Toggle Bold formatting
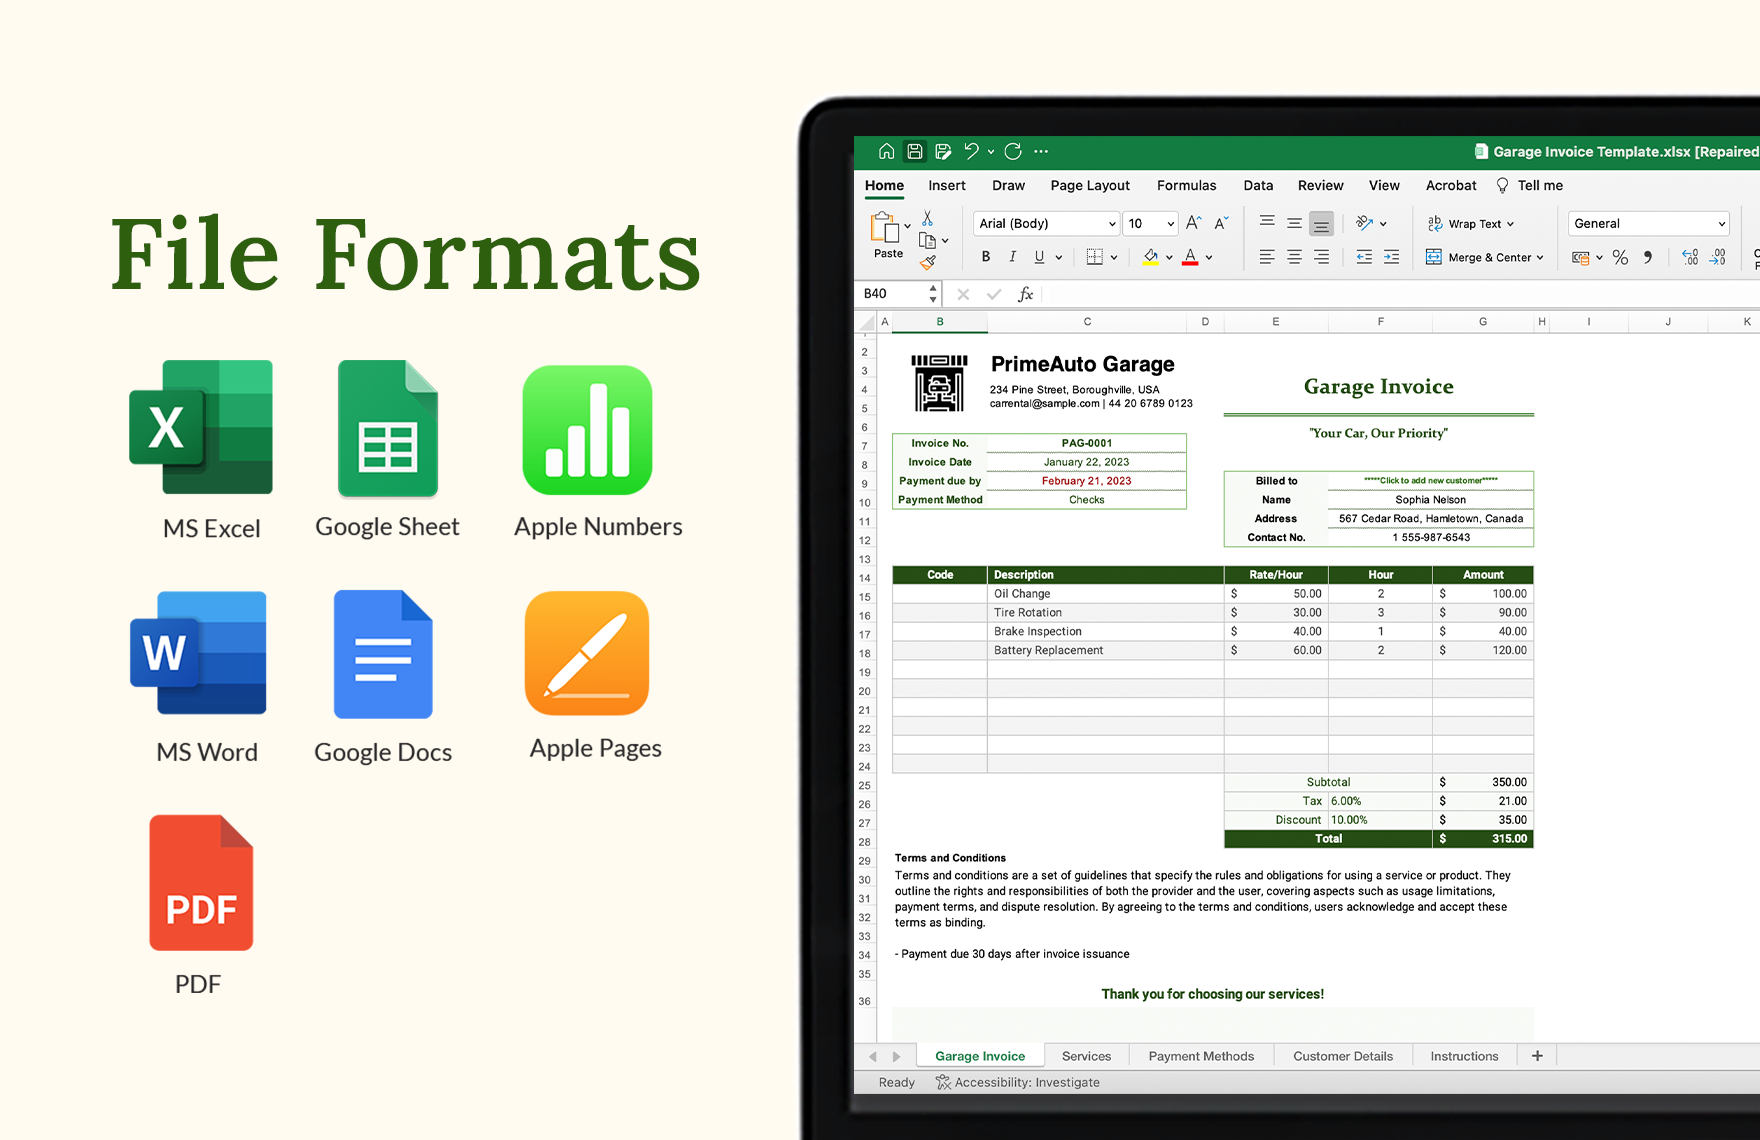 click(x=986, y=257)
